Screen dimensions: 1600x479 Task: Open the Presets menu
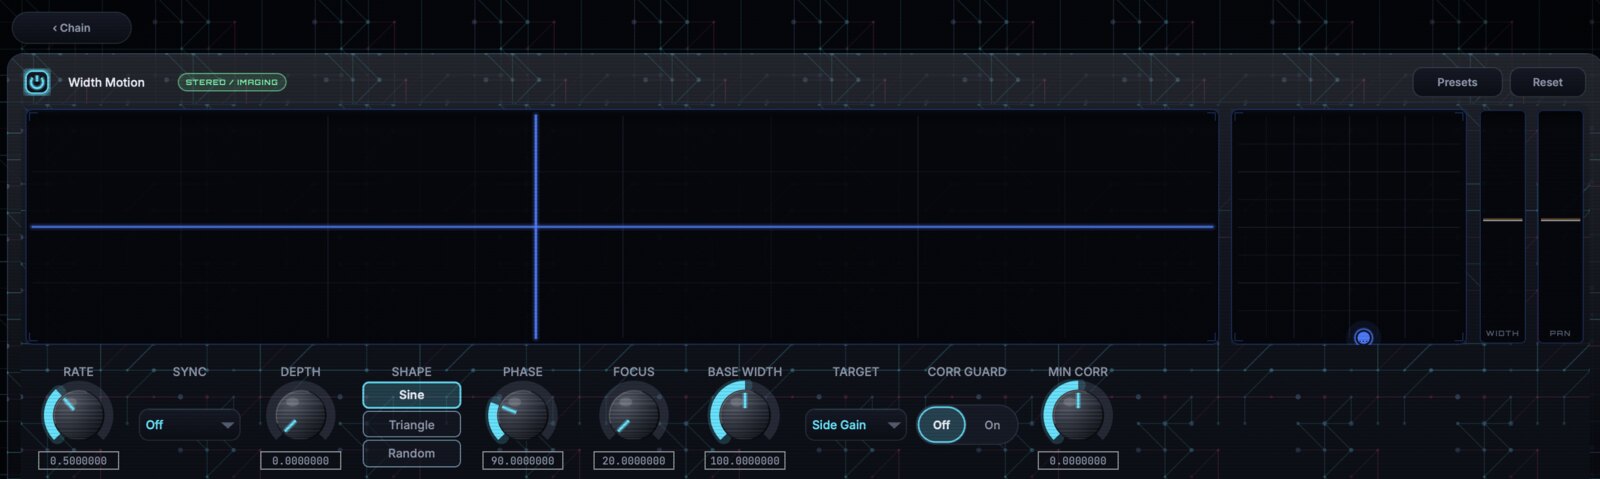click(x=1457, y=82)
